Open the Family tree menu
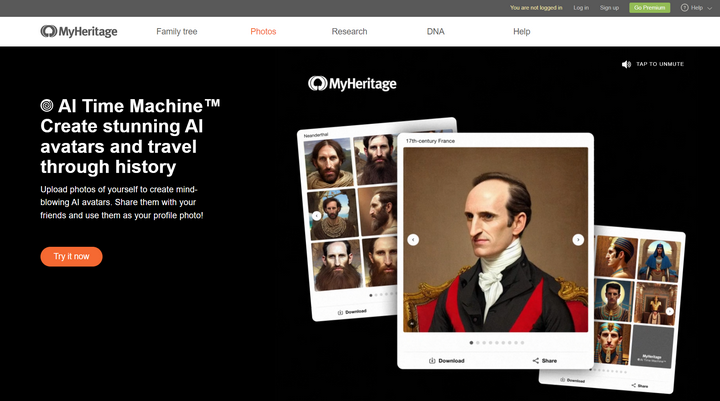The height and width of the screenshot is (401, 720). (177, 31)
